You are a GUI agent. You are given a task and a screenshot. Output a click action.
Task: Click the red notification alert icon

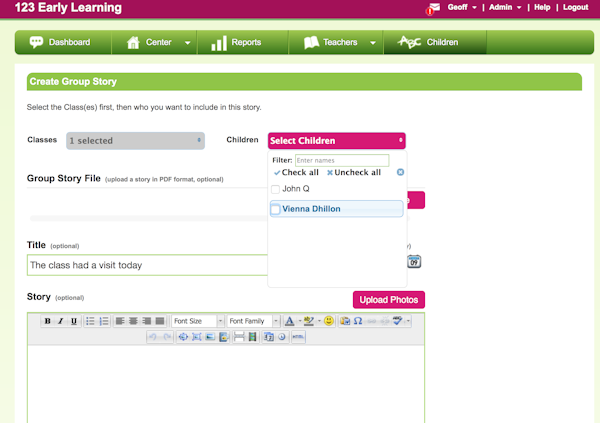(x=433, y=9)
